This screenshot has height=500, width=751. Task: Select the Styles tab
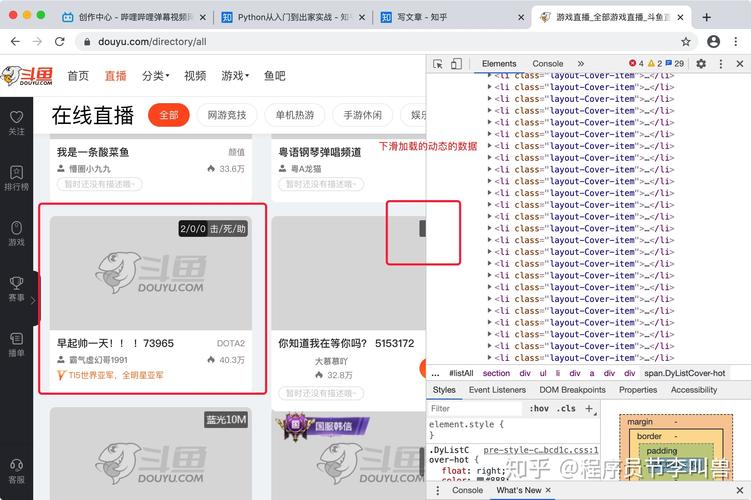tap(444, 390)
